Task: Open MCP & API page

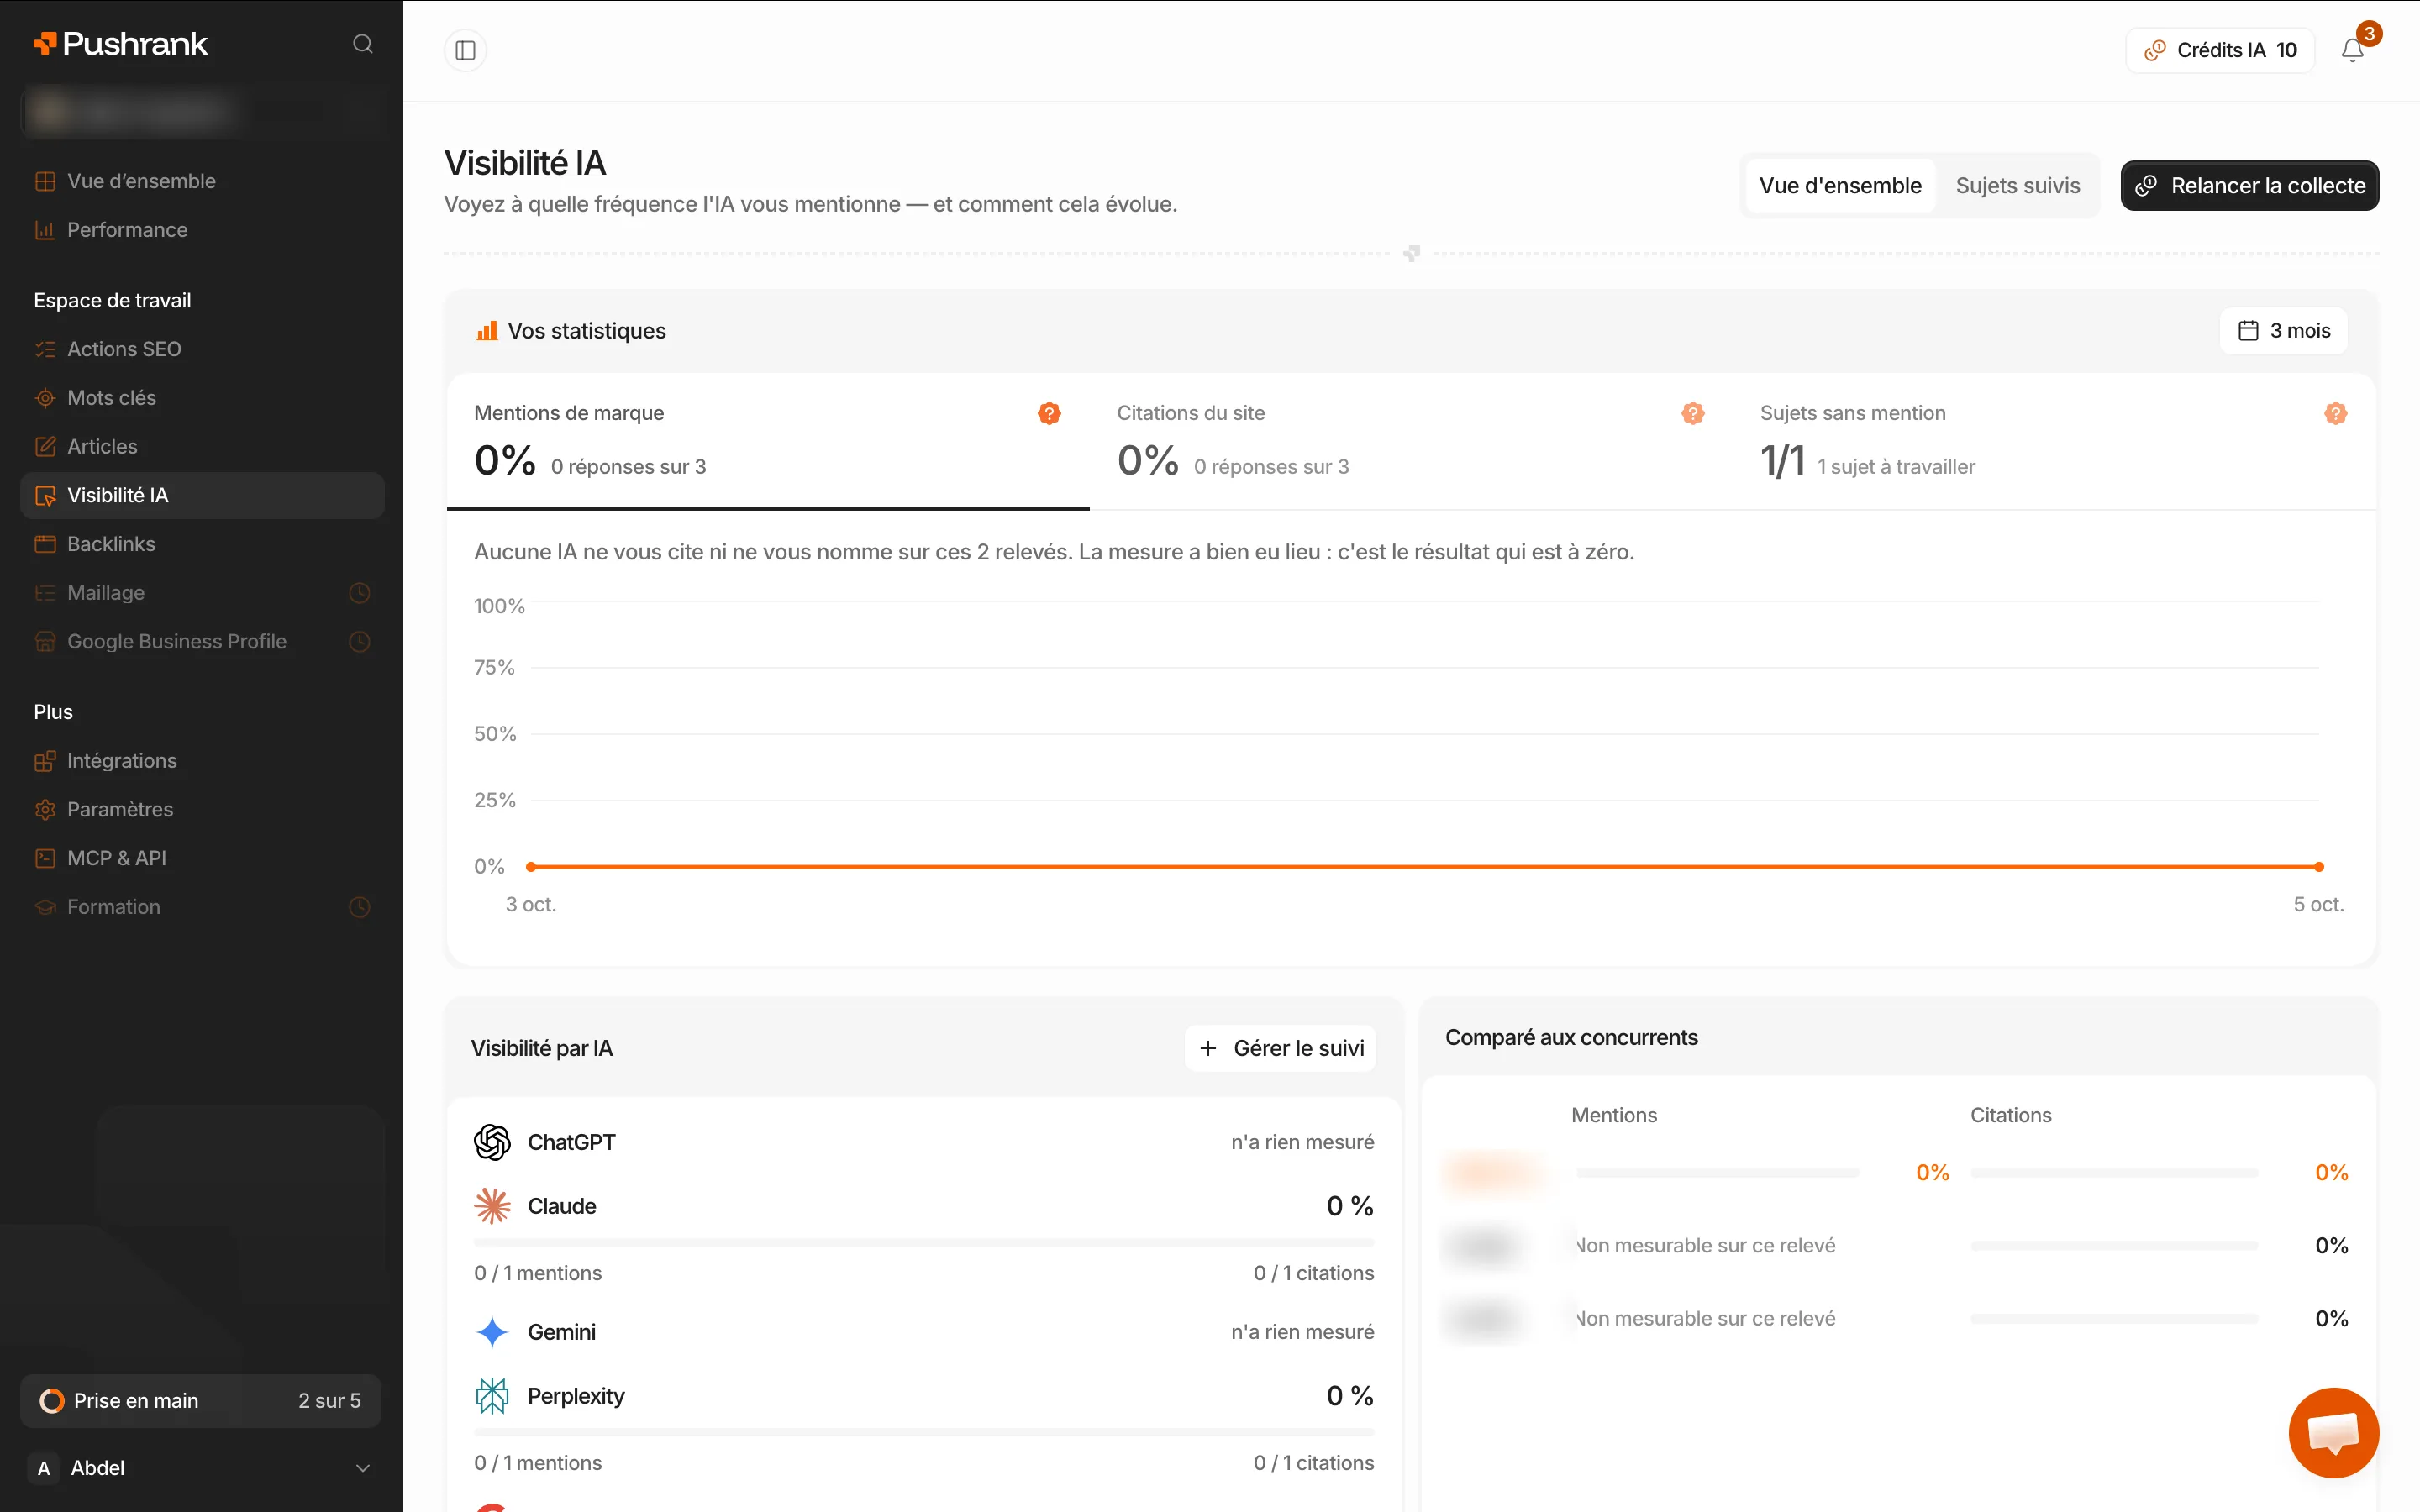Action: tap(202, 858)
